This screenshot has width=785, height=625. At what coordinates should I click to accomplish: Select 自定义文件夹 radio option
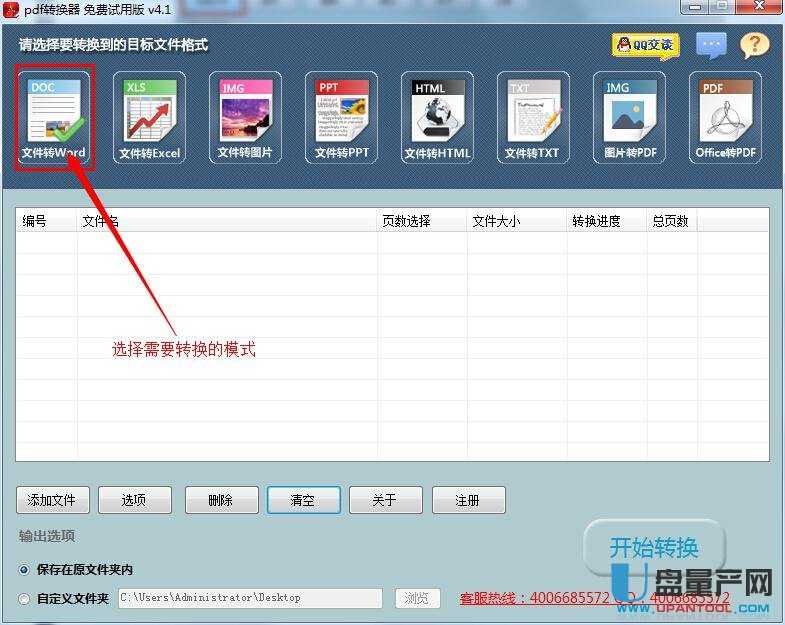click(25, 598)
